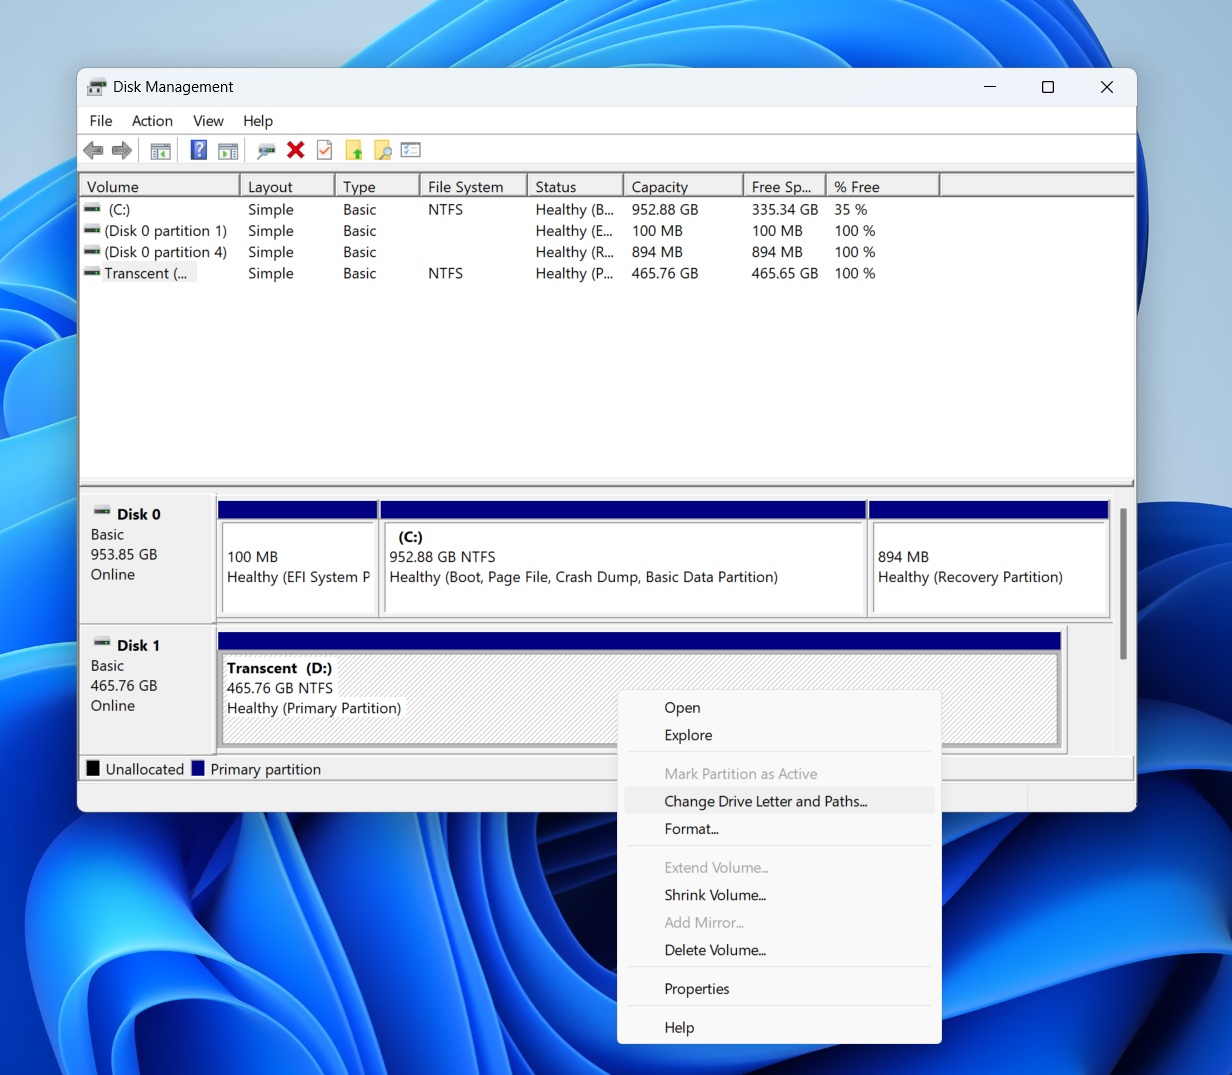Click the Show/Hide Console Tree toolbar icon
1232x1075 pixels.
160,151
